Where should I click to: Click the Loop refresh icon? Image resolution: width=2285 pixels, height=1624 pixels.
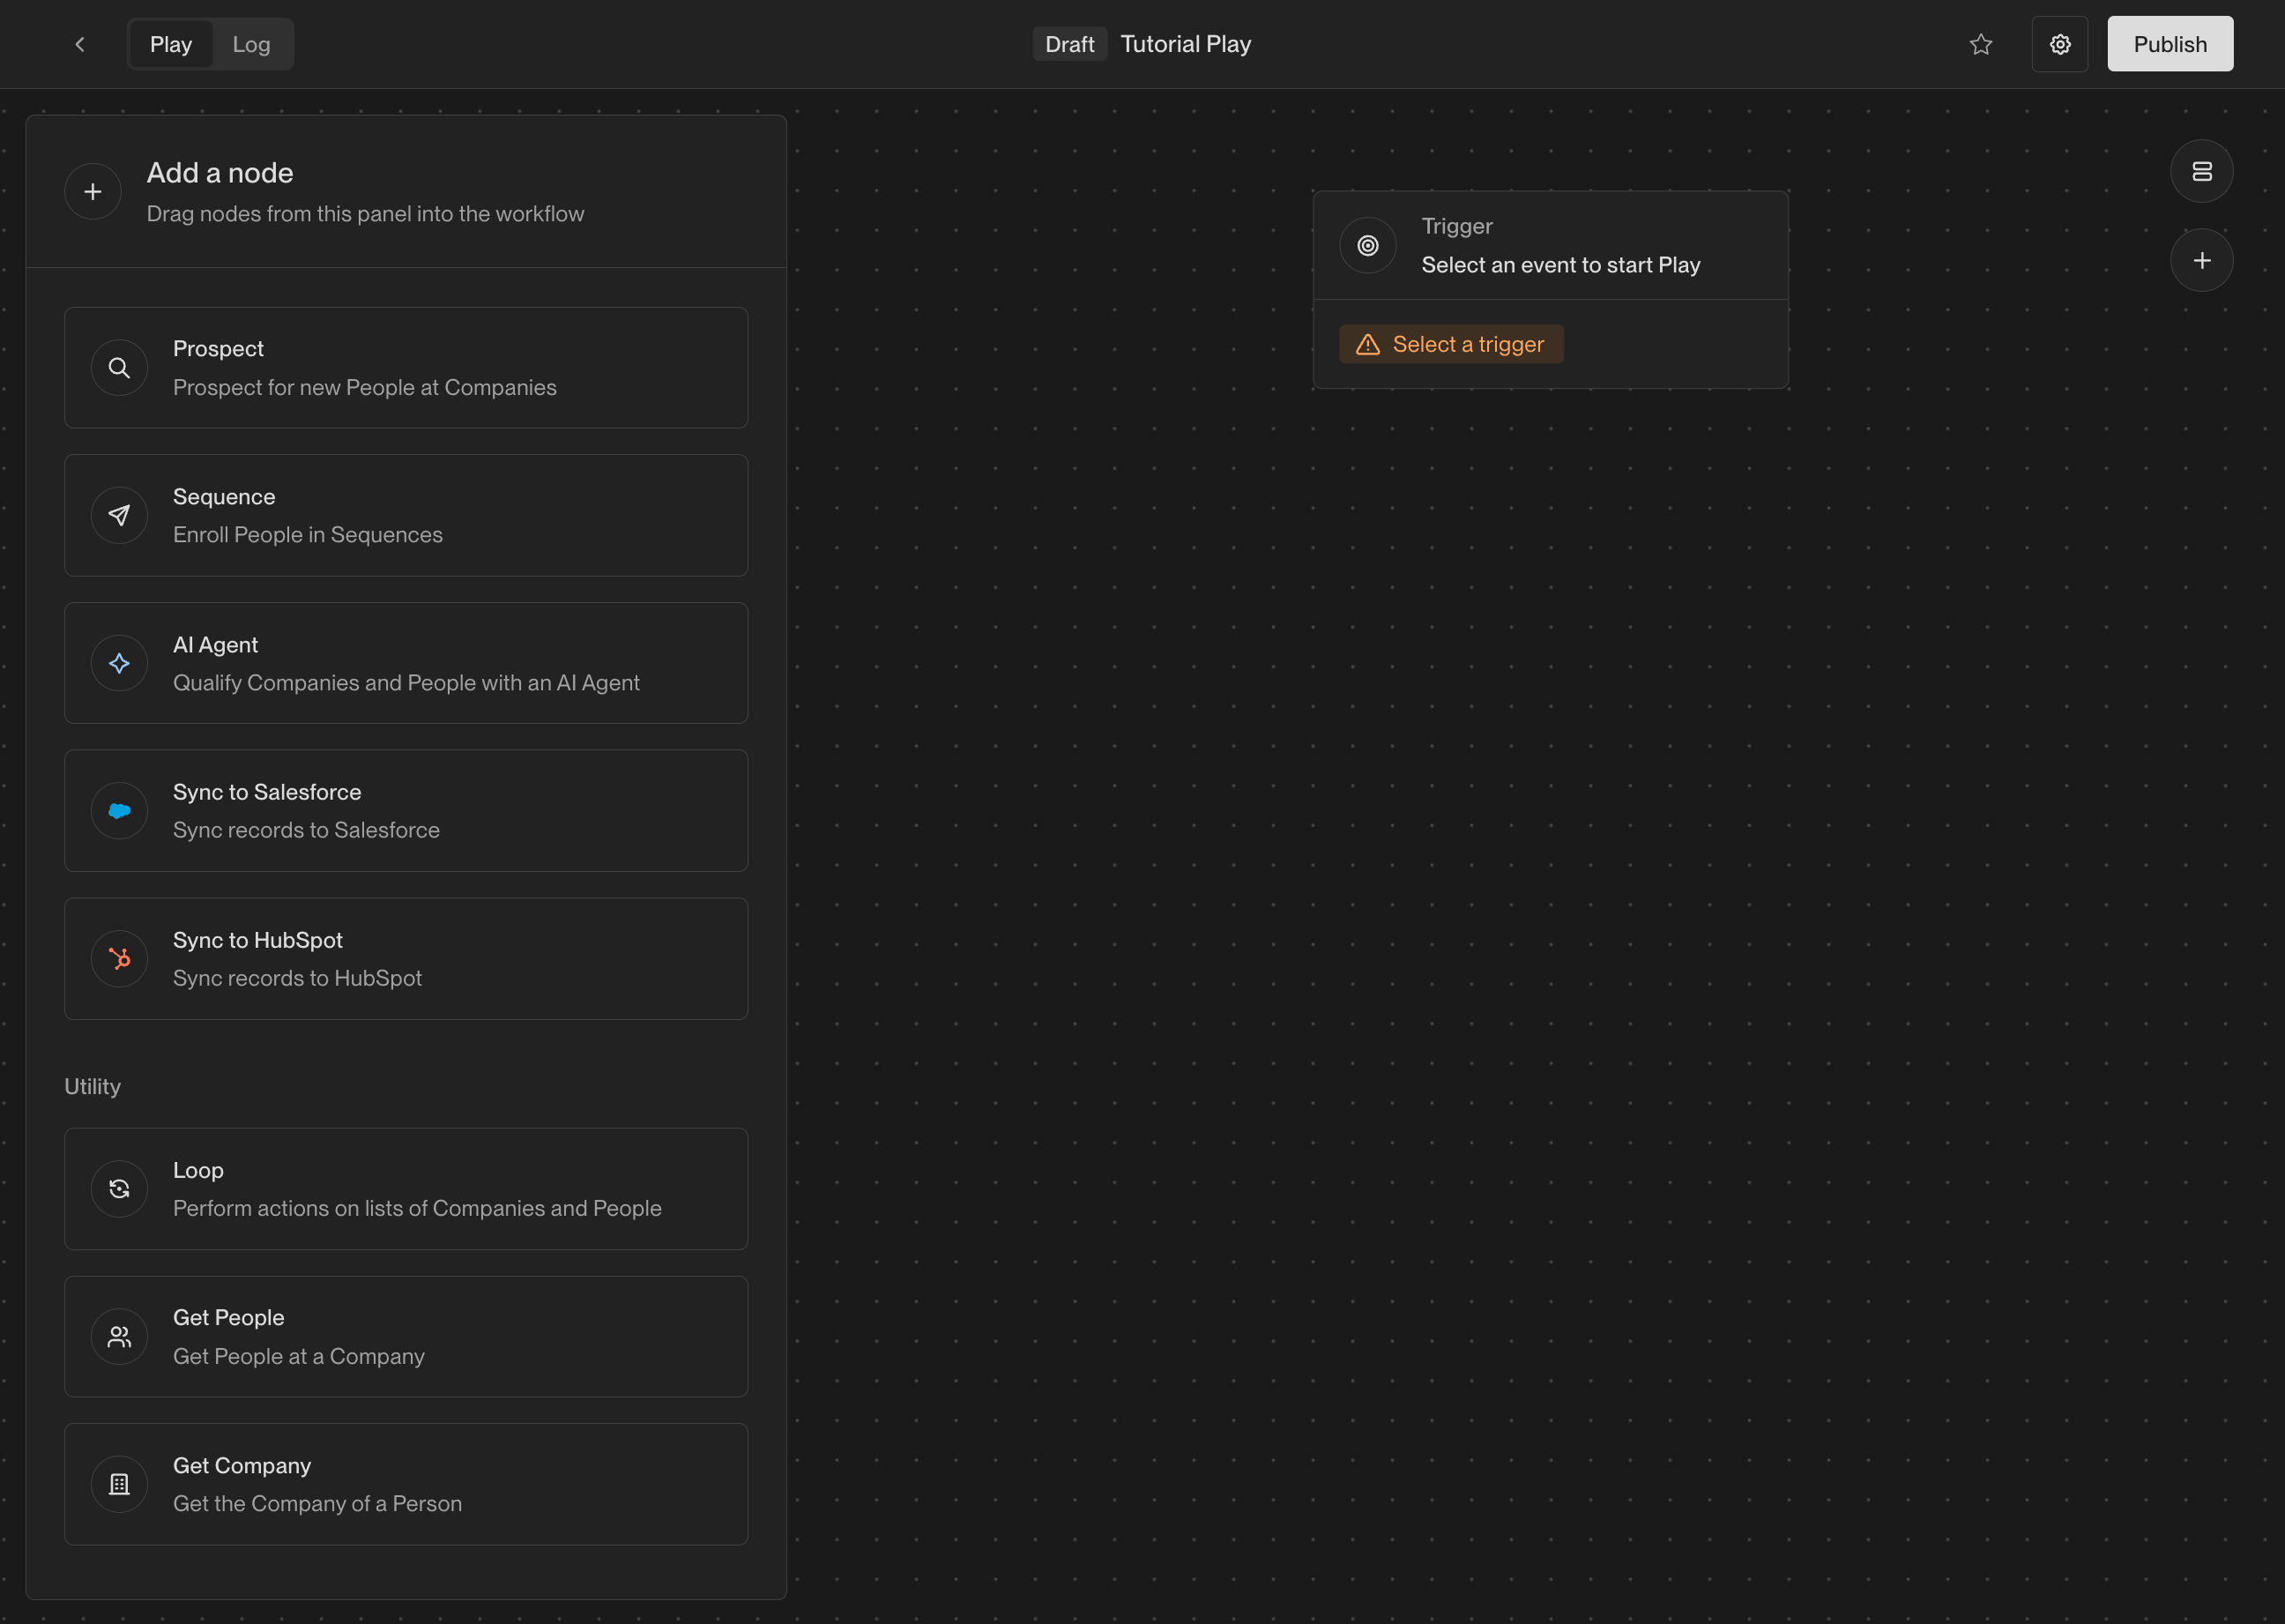coord(119,1189)
